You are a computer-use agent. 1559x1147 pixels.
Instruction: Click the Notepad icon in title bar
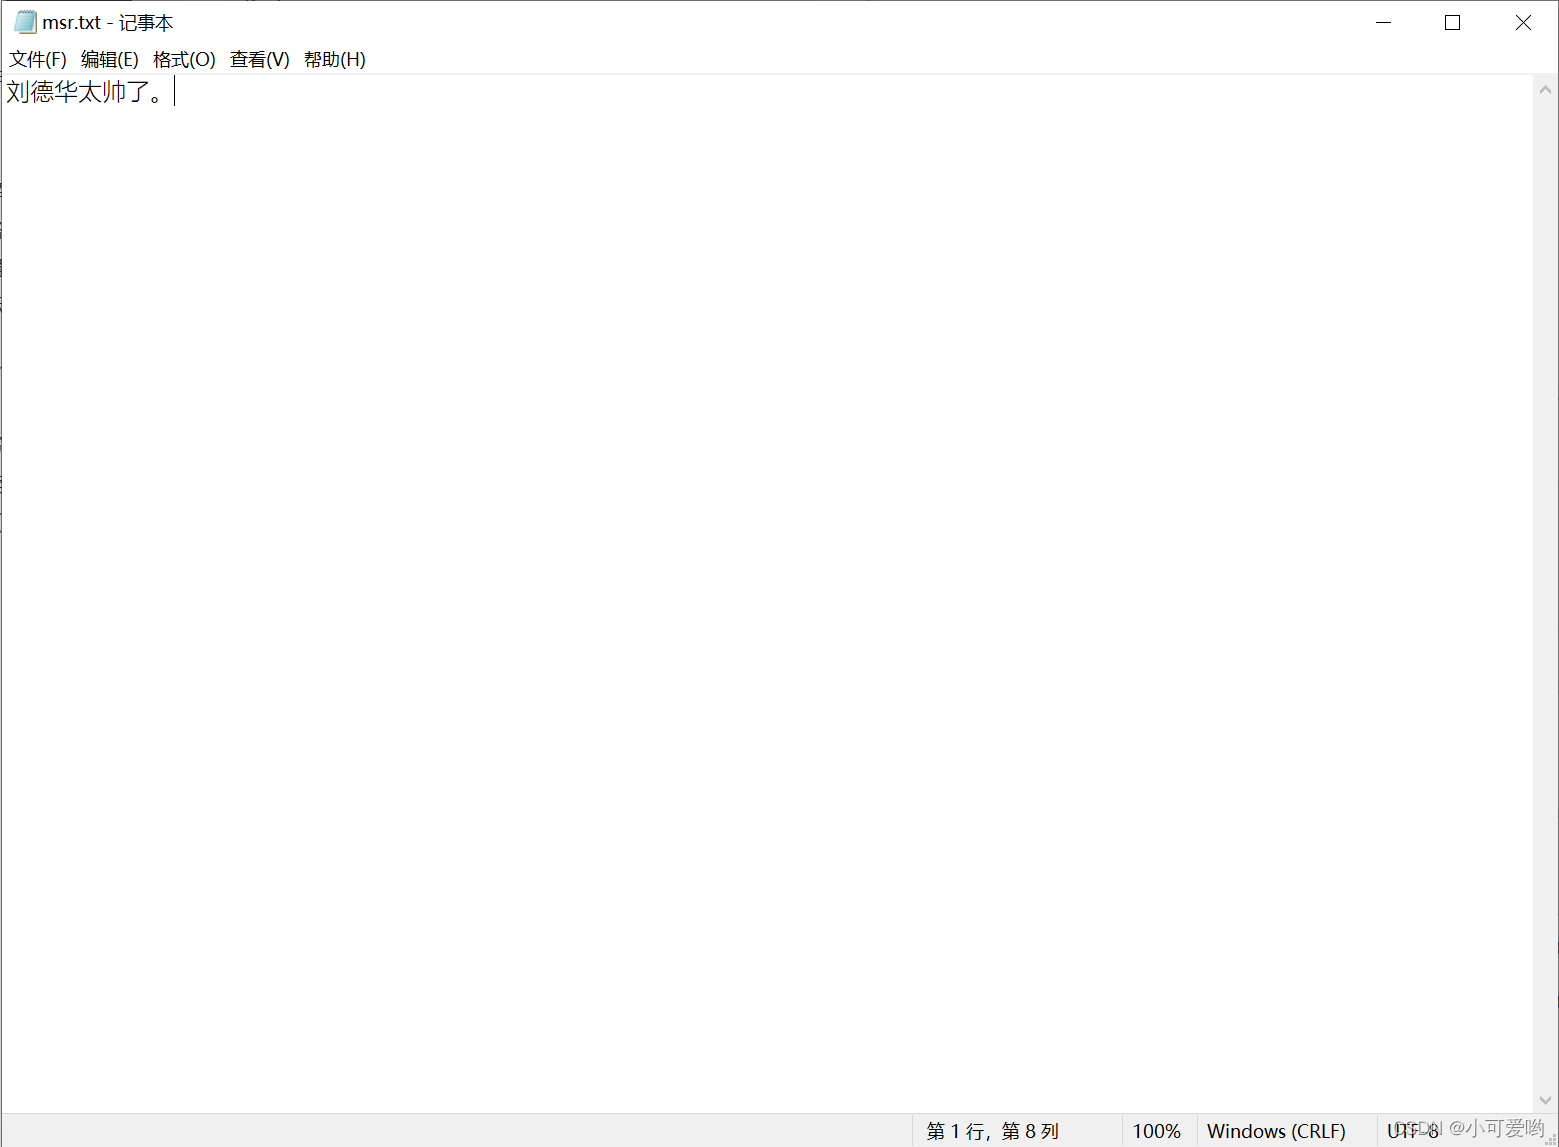click(24, 22)
